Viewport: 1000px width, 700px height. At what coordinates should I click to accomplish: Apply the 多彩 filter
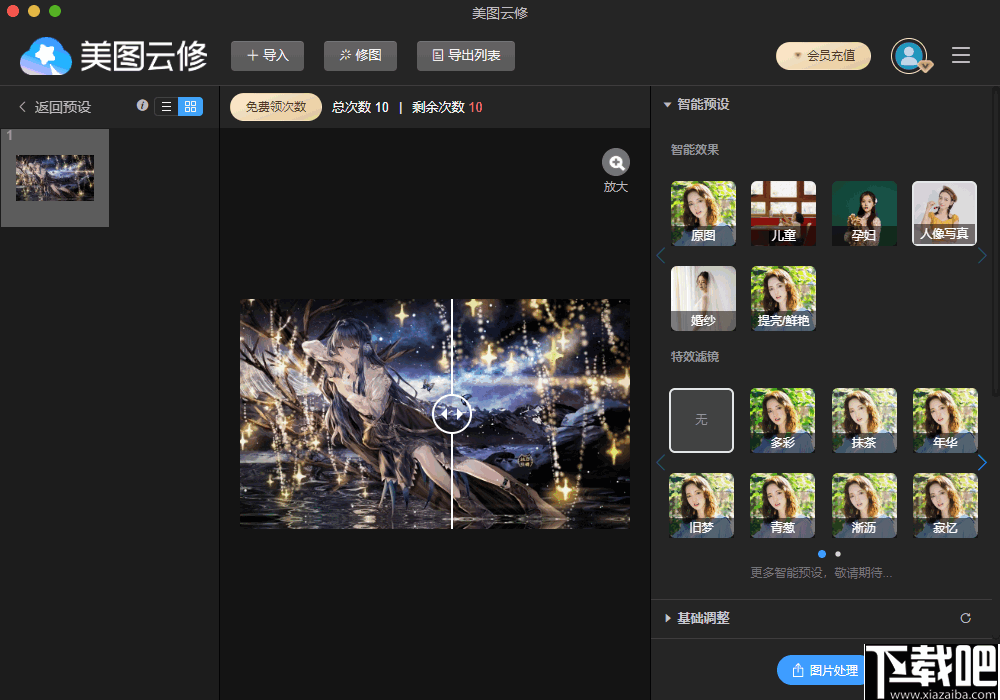point(783,420)
